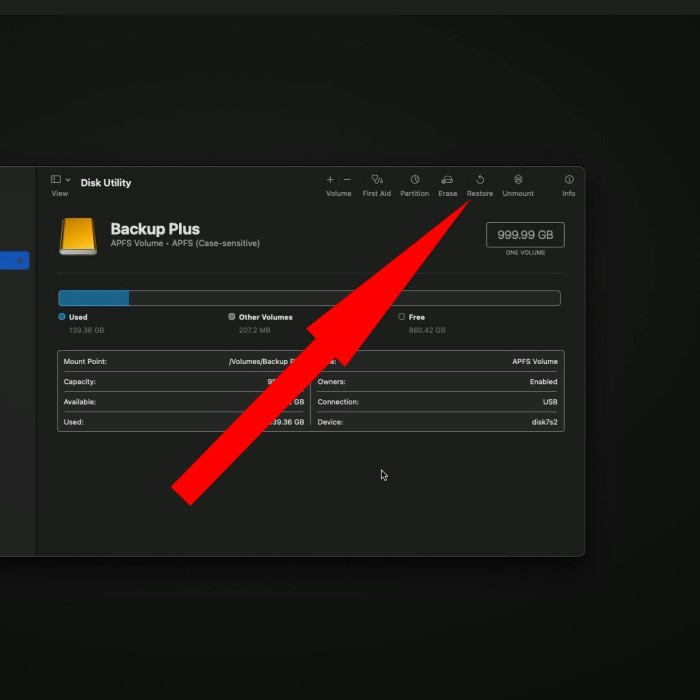Image resolution: width=700 pixels, height=700 pixels.
Task: Open the View dropdown chevron
Action: [68, 179]
